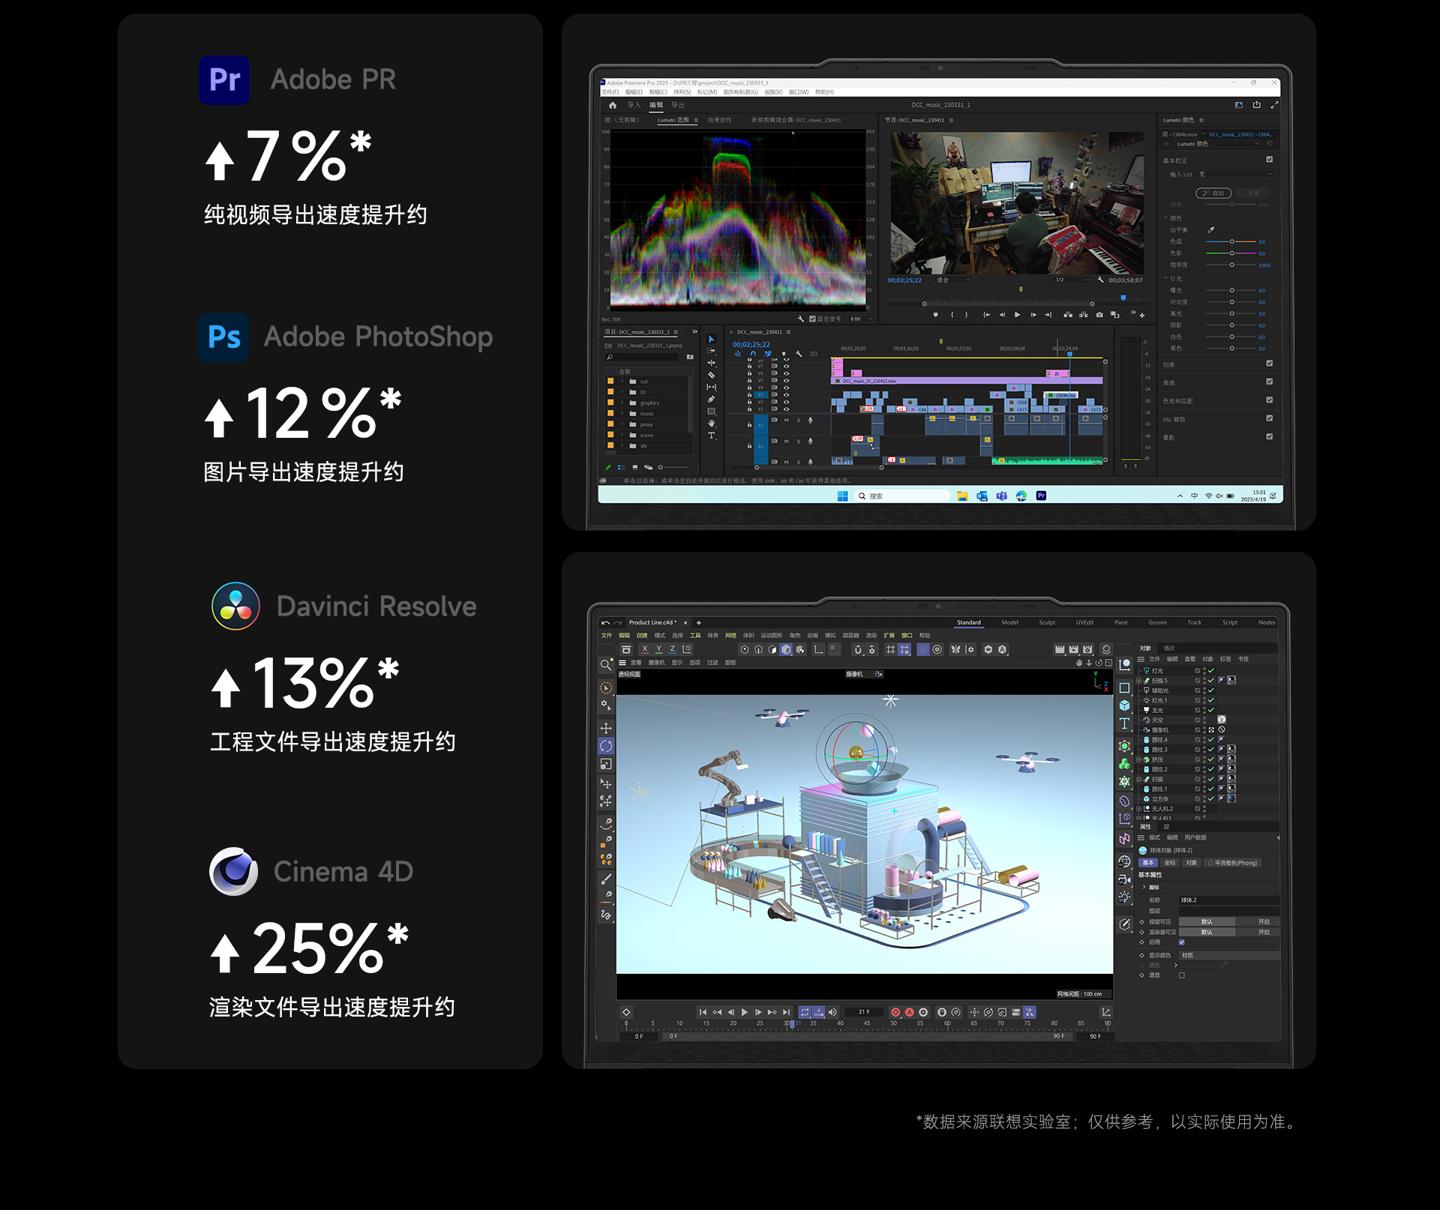Image resolution: width=1440 pixels, height=1210 pixels.
Task: Click the 开启 button for 视窗可见
Action: 1264,921
